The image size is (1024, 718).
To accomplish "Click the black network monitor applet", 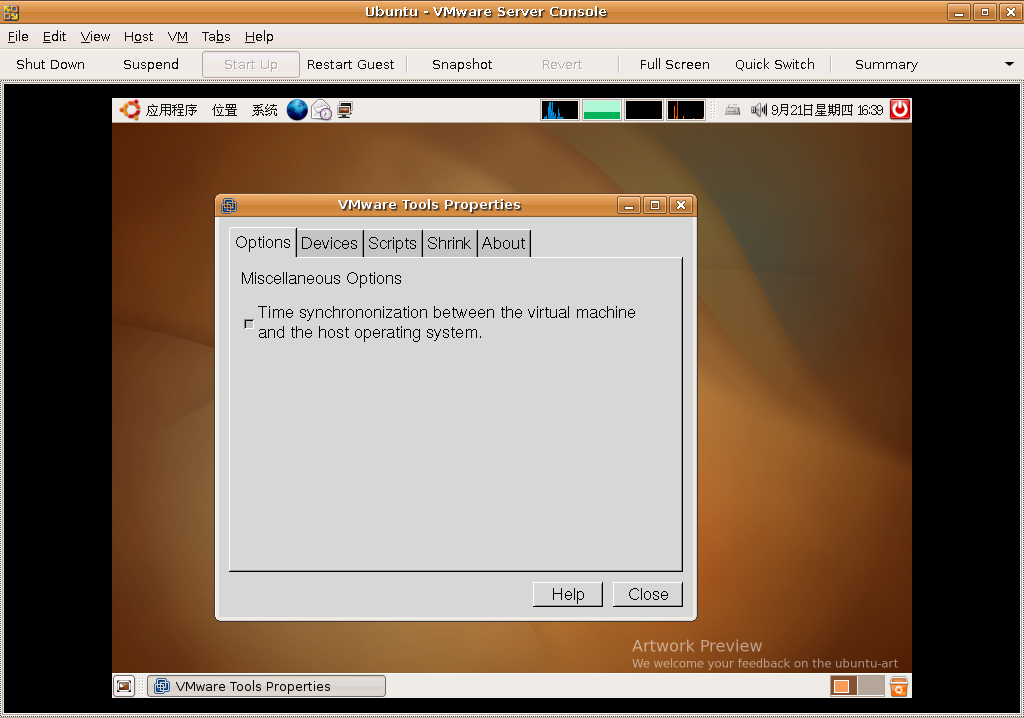I will coord(643,110).
